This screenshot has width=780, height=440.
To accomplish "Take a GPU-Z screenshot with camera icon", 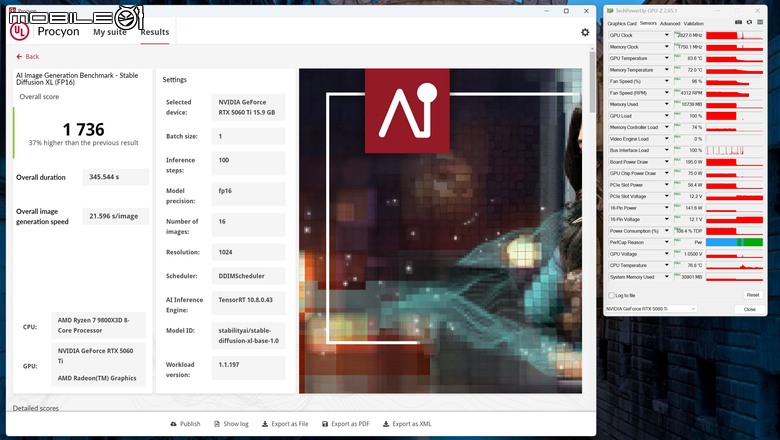I will click(739, 22).
